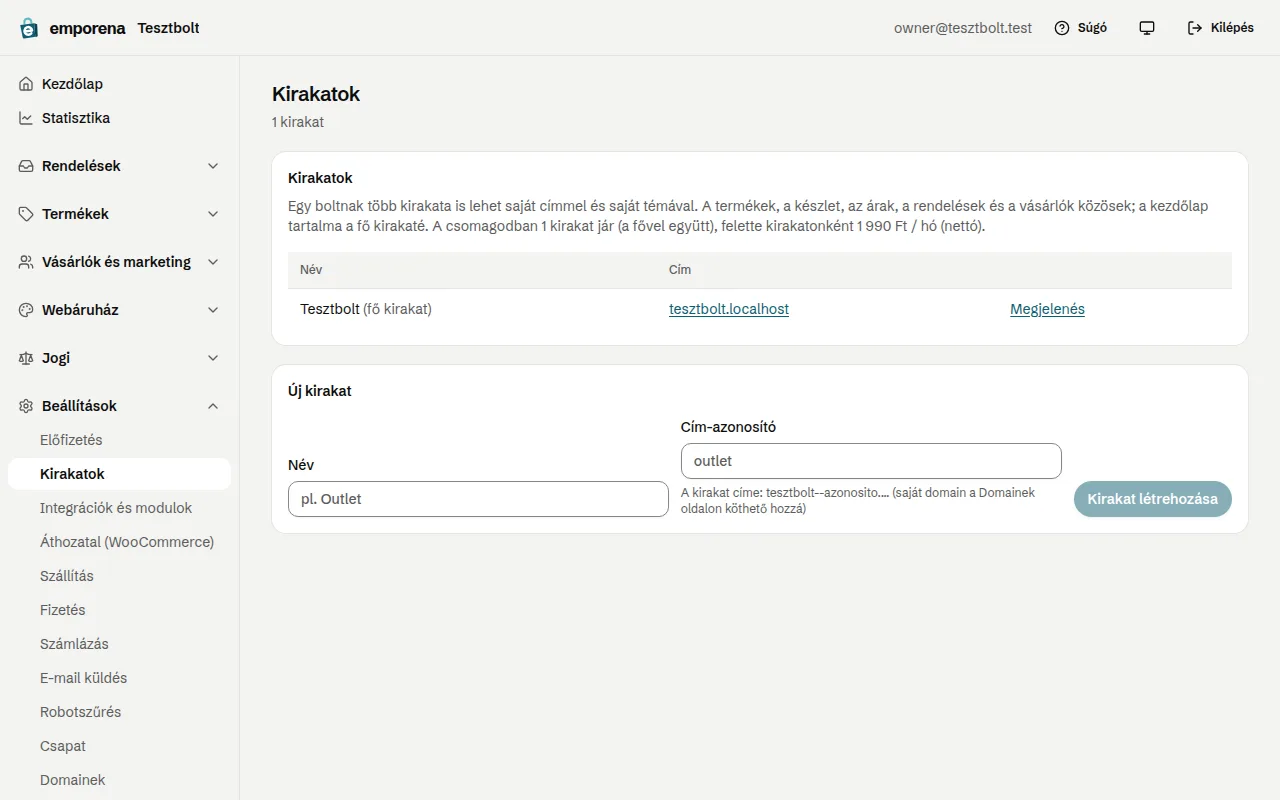Click the Kirakat létrehozása button
Image resolution: width=1280 pixels, height=800 pixels.
(1152, 499)
